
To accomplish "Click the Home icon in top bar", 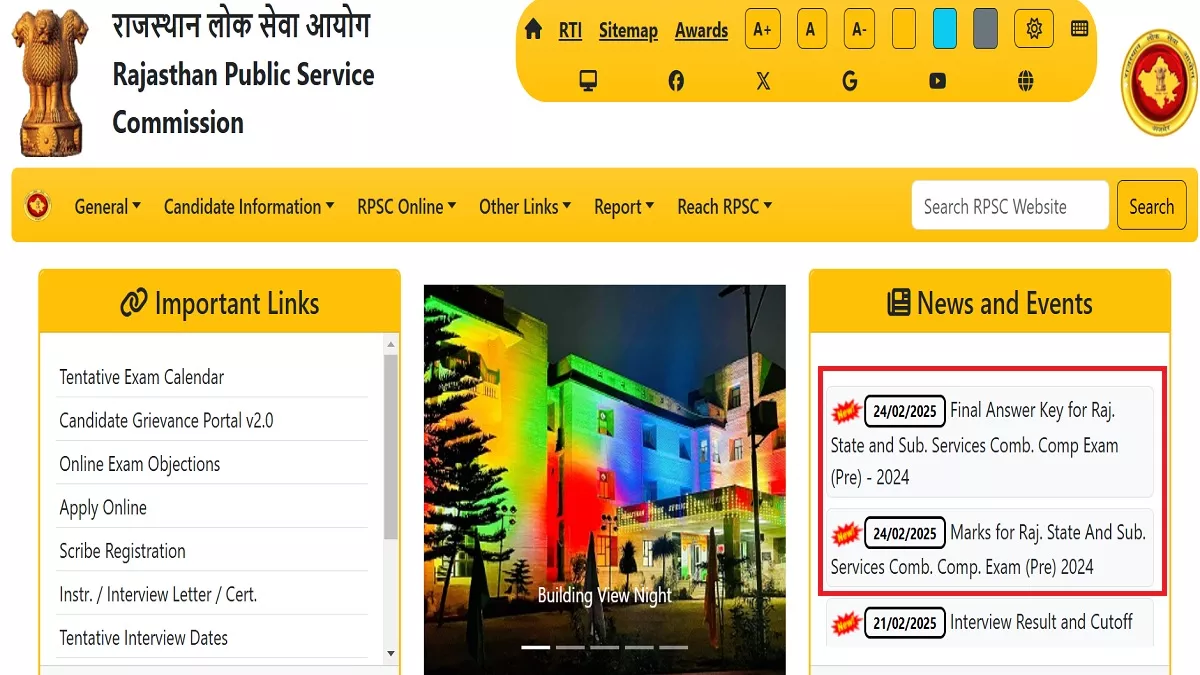I will point(533,30).
